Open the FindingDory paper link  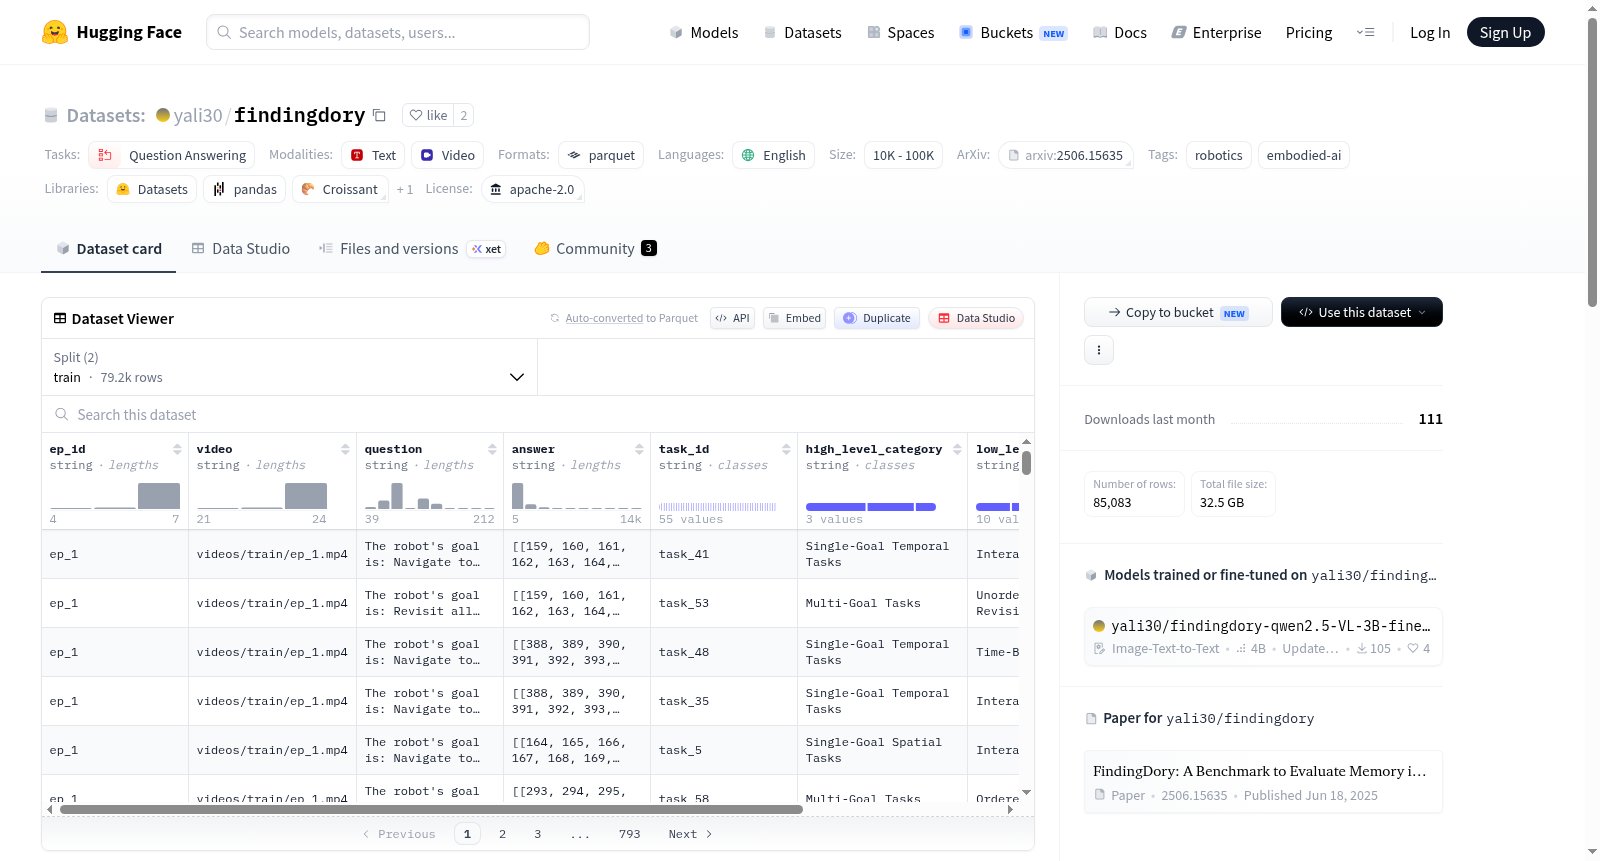pos(1263,782)
